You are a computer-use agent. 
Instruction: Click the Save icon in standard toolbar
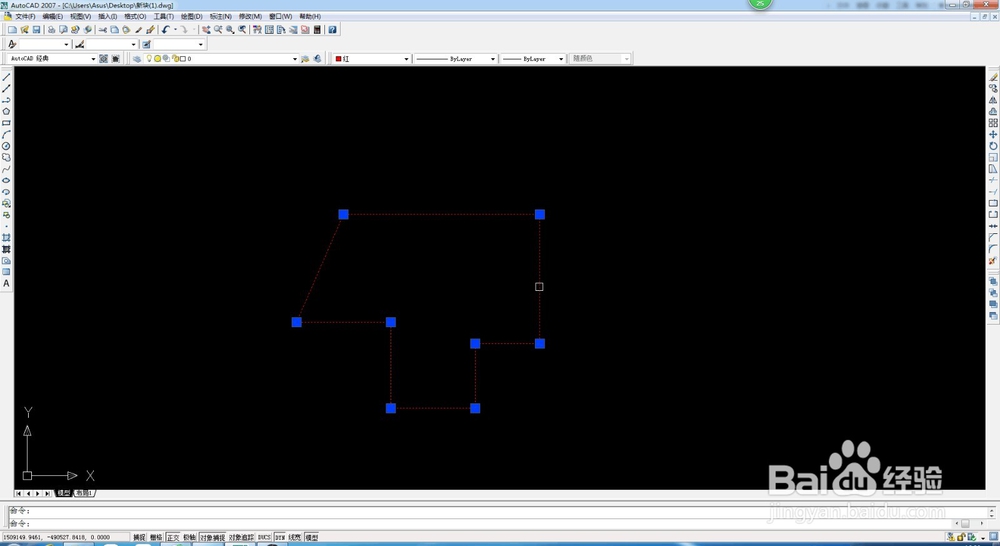coord(36,29)
